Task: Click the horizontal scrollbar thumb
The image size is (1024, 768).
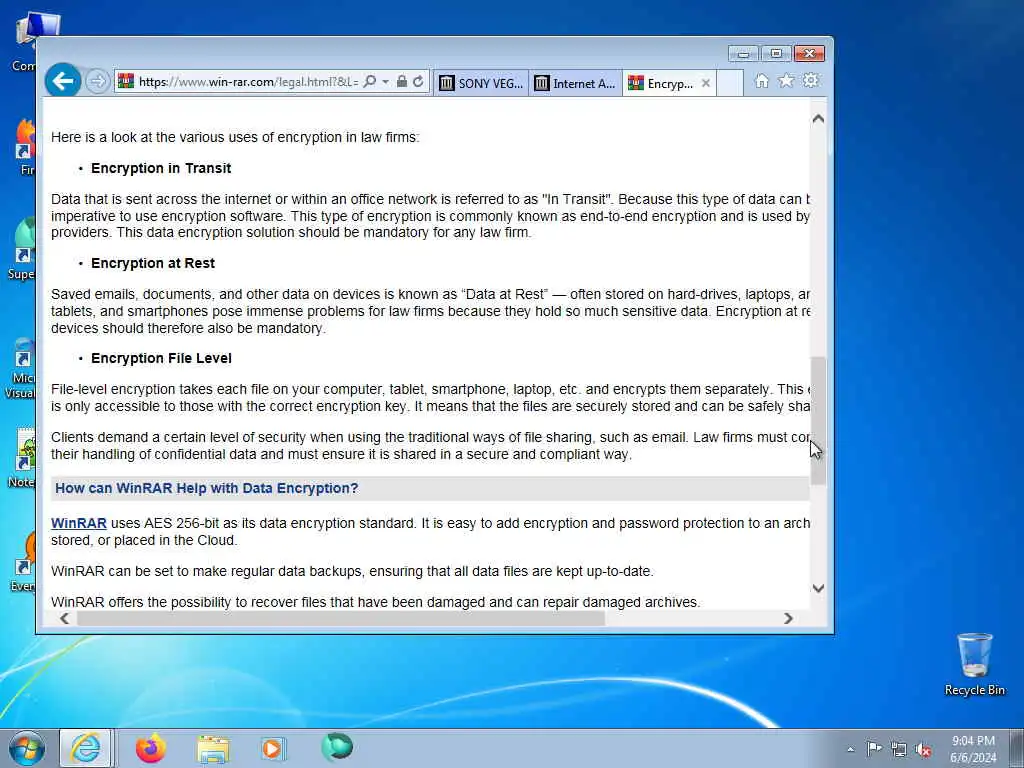Action: (341, 618)
